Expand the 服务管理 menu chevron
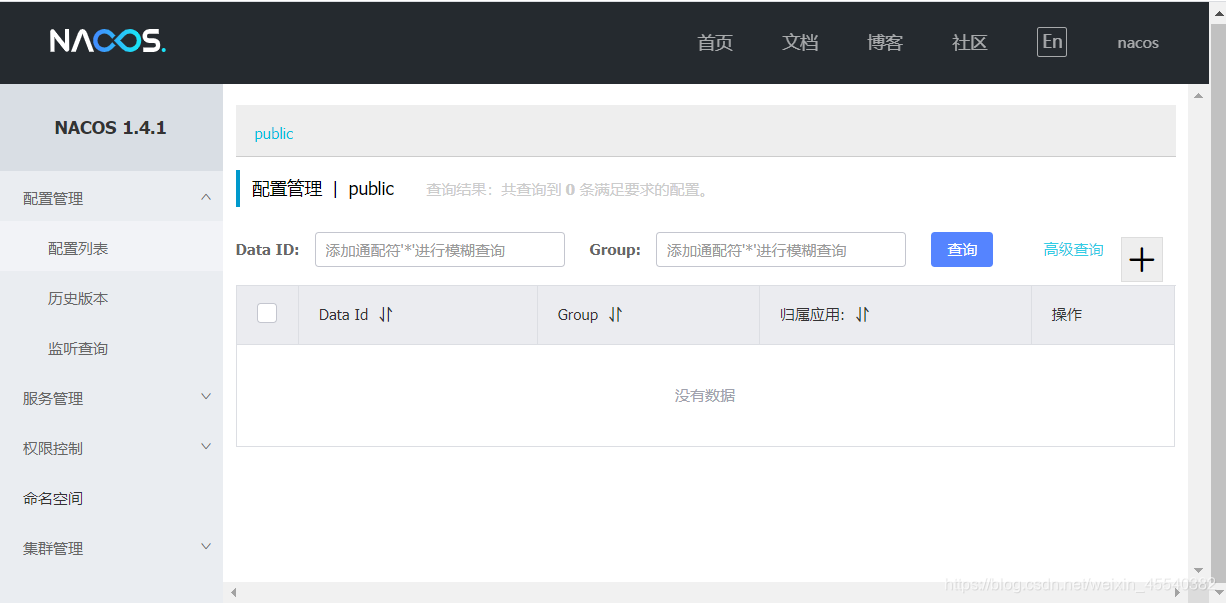1226x603 pixels. click(206, 397)
